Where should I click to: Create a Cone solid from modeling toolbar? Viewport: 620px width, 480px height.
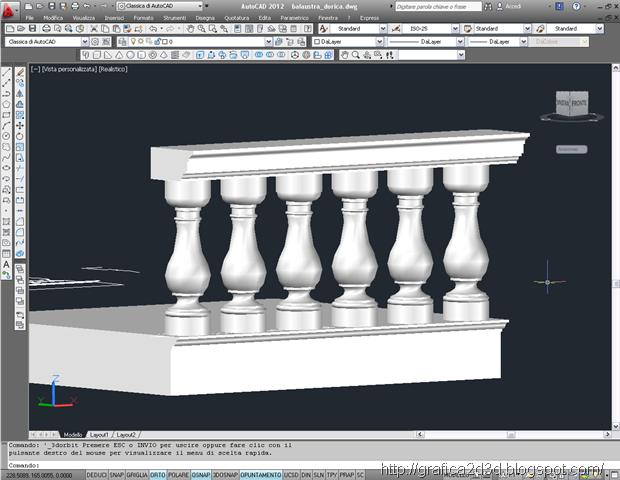point(119,55)
